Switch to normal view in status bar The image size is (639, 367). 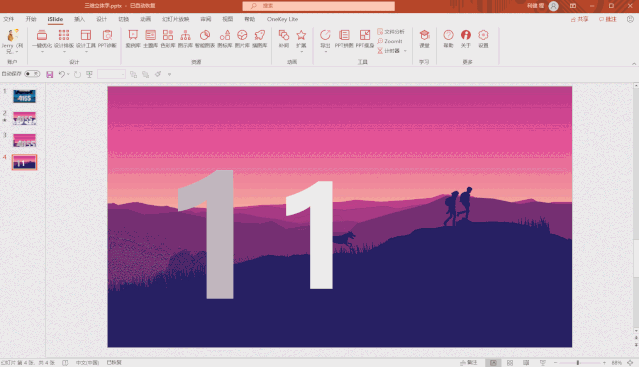(x=493, y=363)
